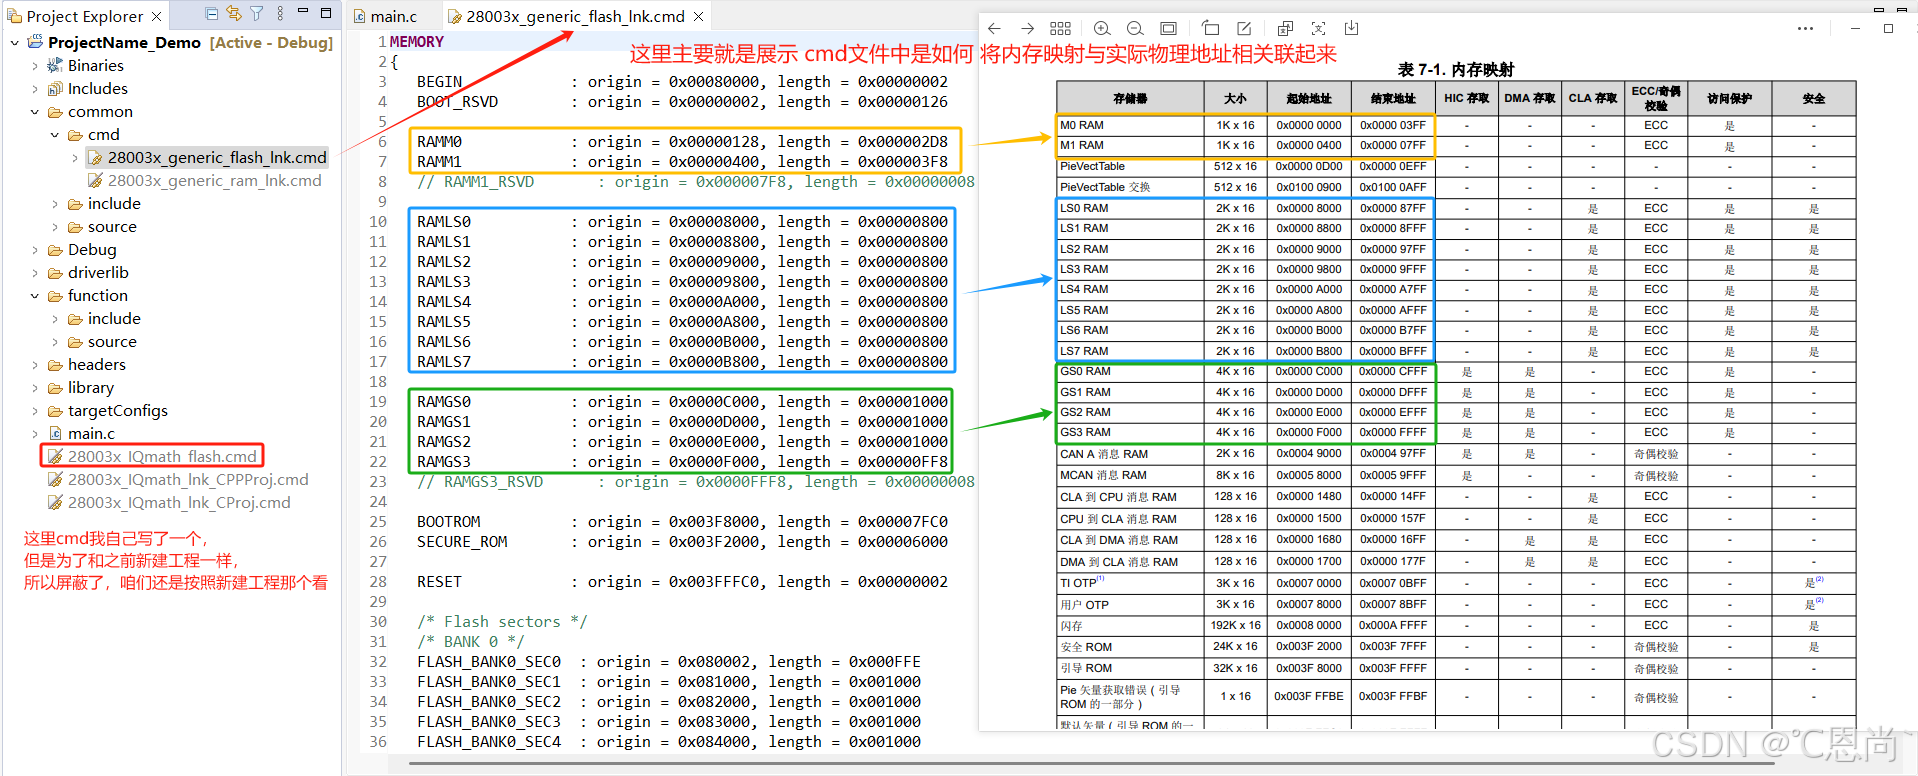This screenshot has width=1918, height=776.
Task: Rotate the image in the viewer
Action: [x=1210, y=28]
